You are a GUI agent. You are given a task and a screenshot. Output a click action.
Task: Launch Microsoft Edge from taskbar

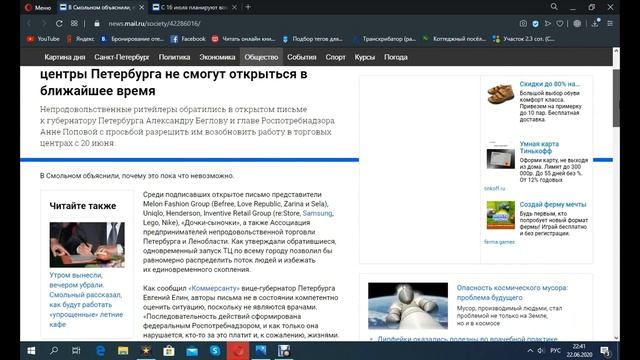100,351
